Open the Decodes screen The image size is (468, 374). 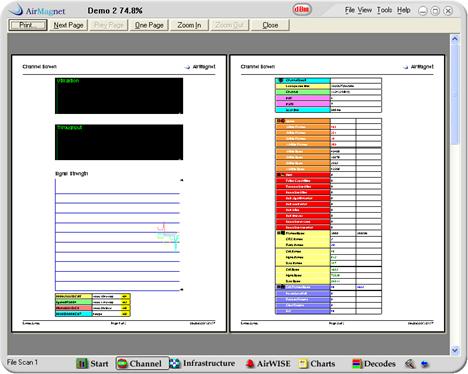tap(374, 363)
